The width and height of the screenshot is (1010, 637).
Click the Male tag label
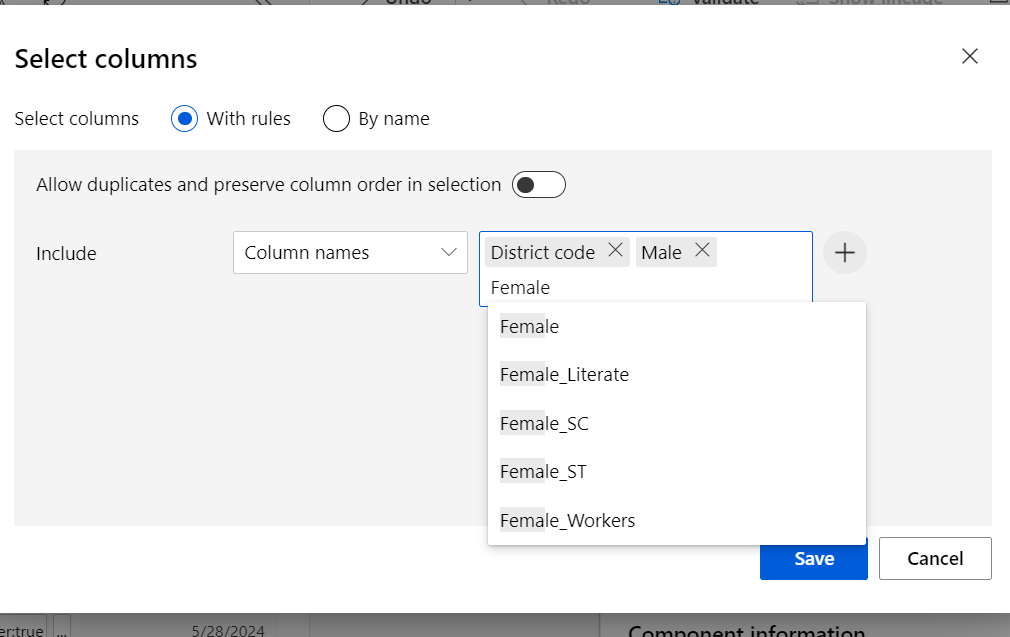(661, 253)
